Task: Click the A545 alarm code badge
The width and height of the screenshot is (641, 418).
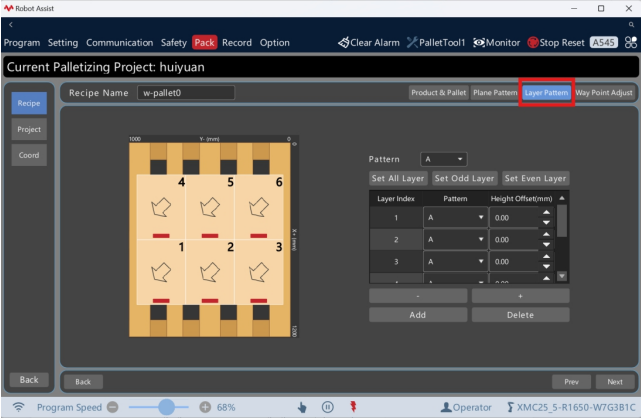Action: pyautogui.click(x=603, y=42)
